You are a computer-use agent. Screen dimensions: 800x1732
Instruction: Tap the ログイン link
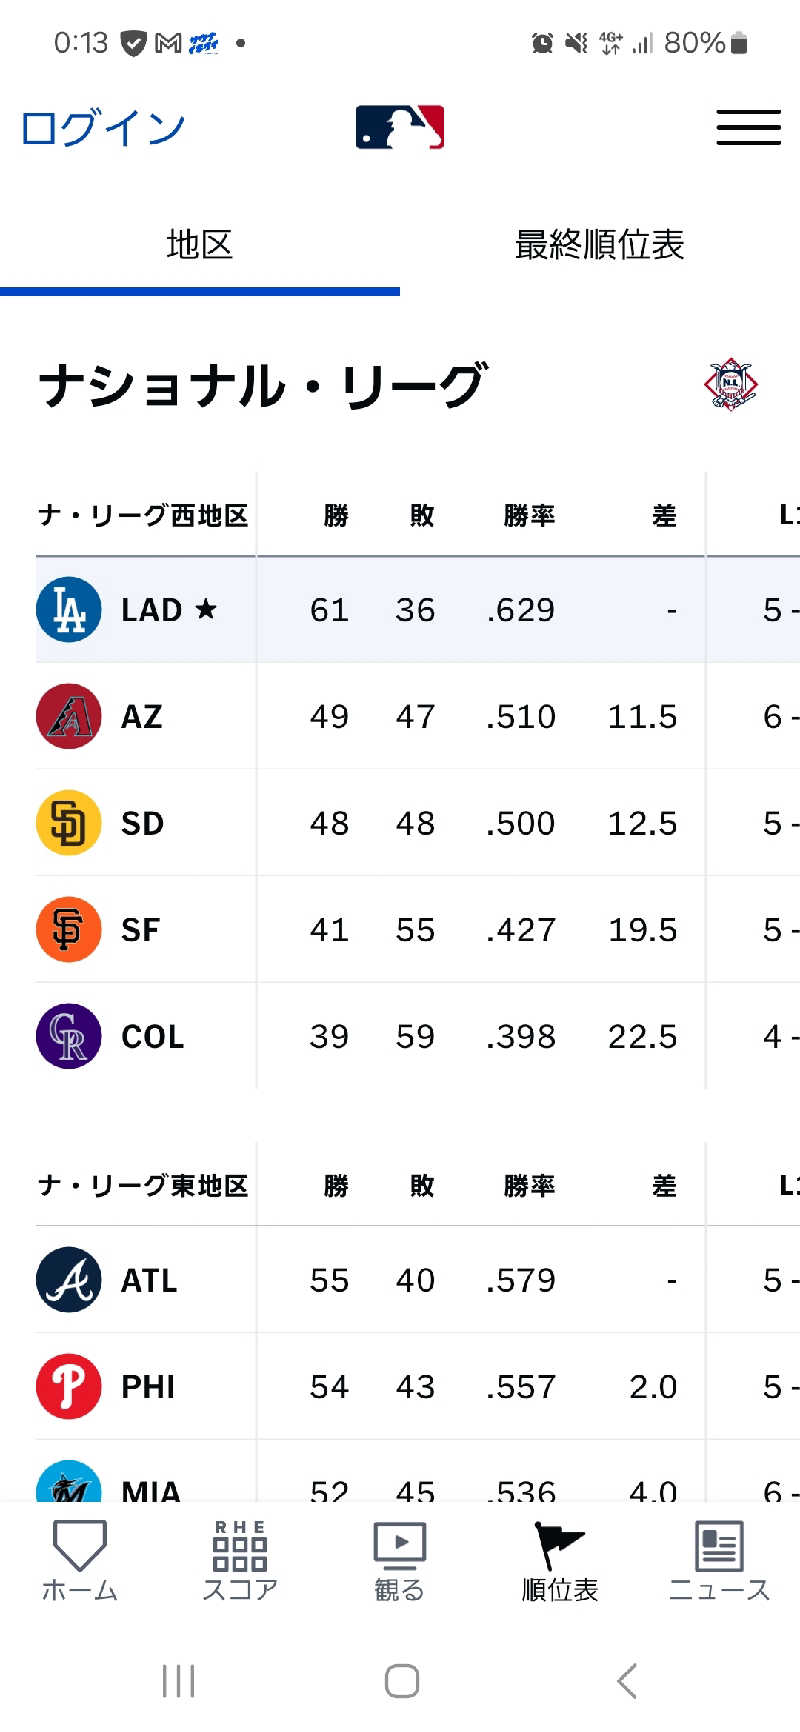coord(103,128)
